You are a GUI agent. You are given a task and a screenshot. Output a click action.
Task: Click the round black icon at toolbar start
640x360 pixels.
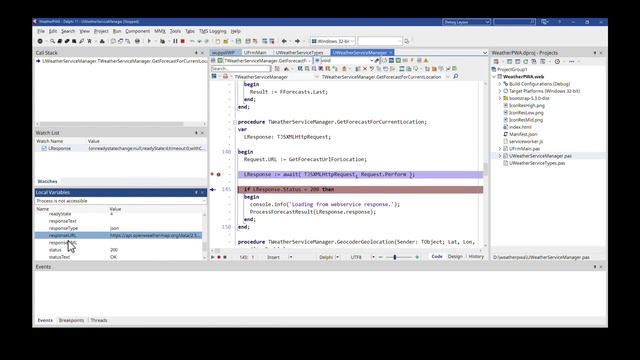coord(40,41)
